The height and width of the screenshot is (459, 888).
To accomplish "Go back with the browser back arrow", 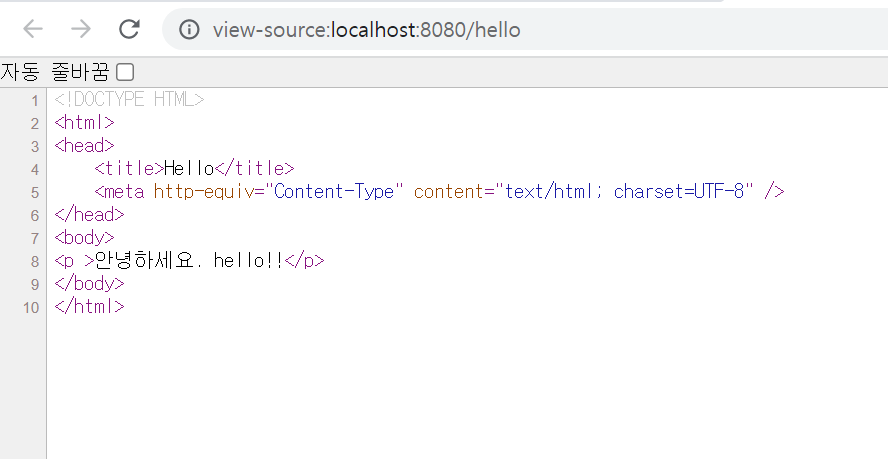I will (x=33, y=29).
